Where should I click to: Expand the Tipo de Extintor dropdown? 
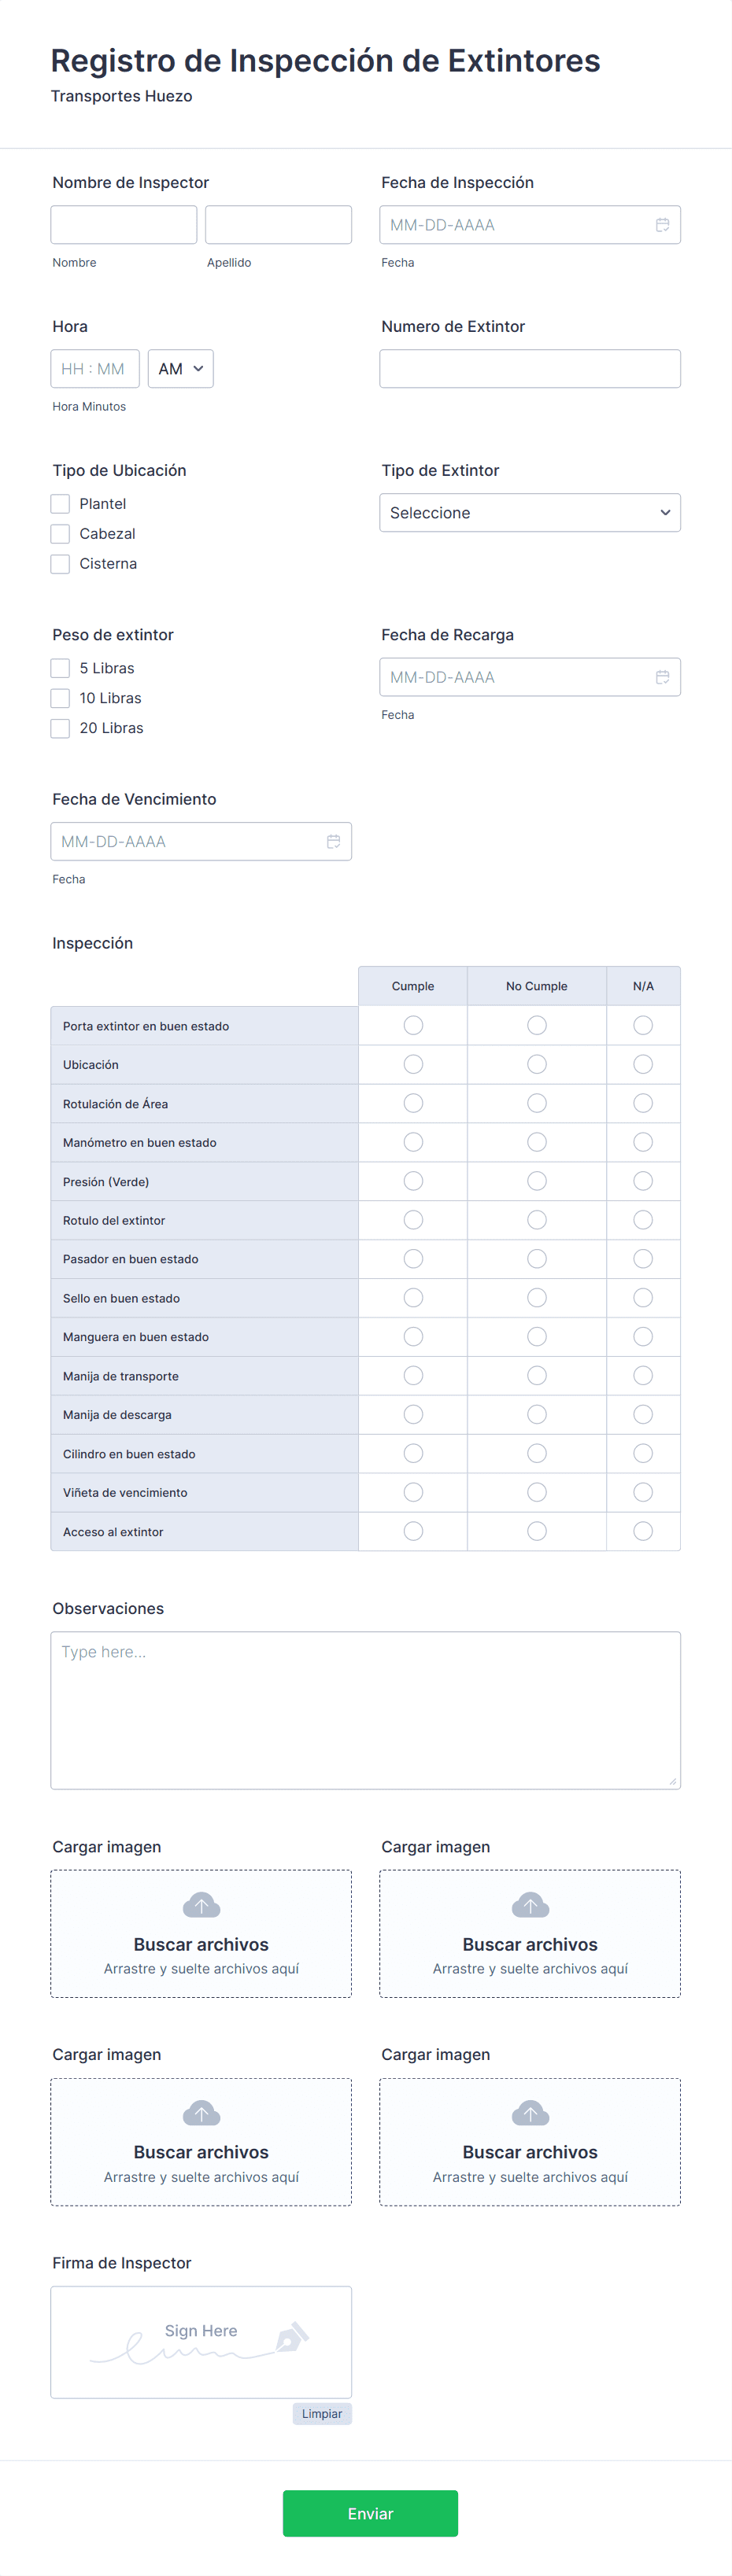pos(530,513)
